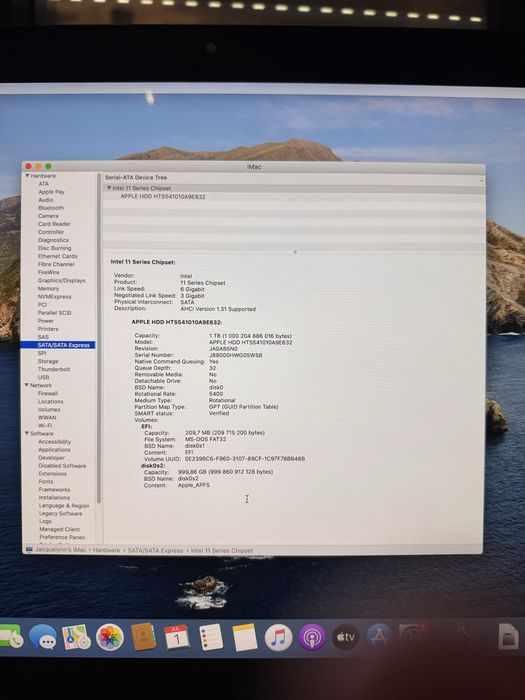Viewport: 525px width, 700px height.
Task: Select Developer under Software
Action: point(52,458)
